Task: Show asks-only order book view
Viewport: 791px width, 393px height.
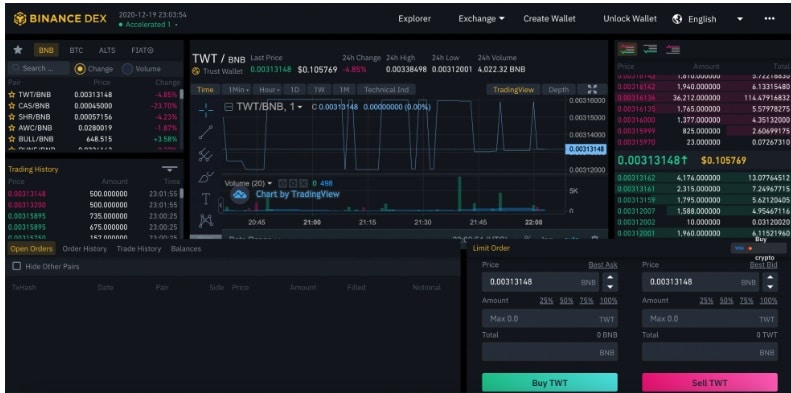Action: click(x=673, y=49)
